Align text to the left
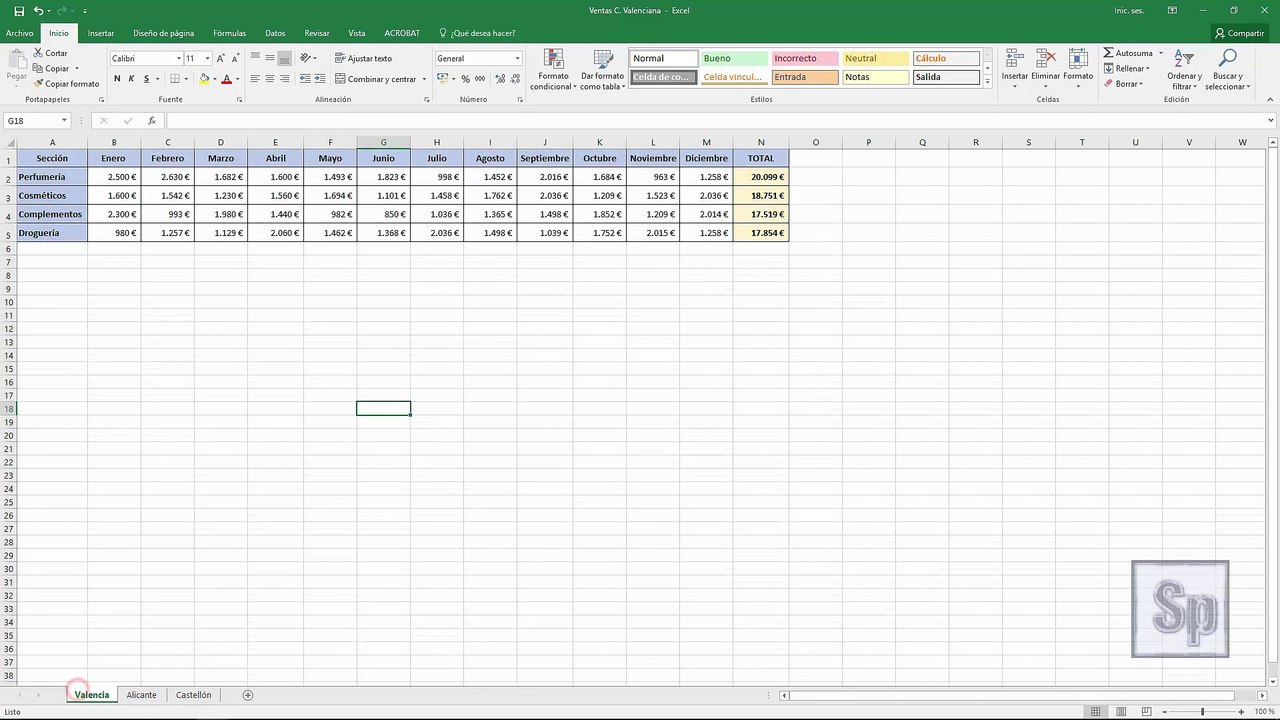The width and height of the screenshot is (1280, 720). tap(255, 79)
